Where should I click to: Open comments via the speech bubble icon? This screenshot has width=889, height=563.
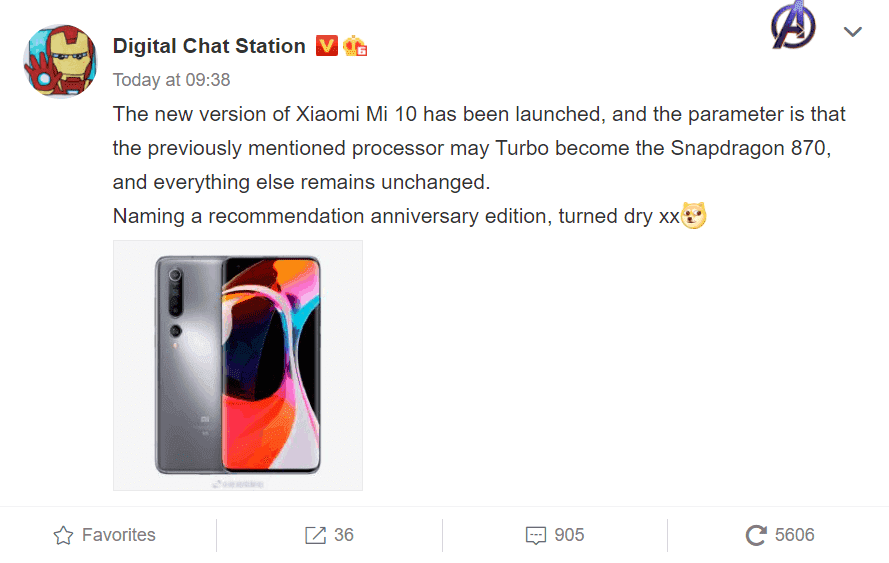pos(537,536)
